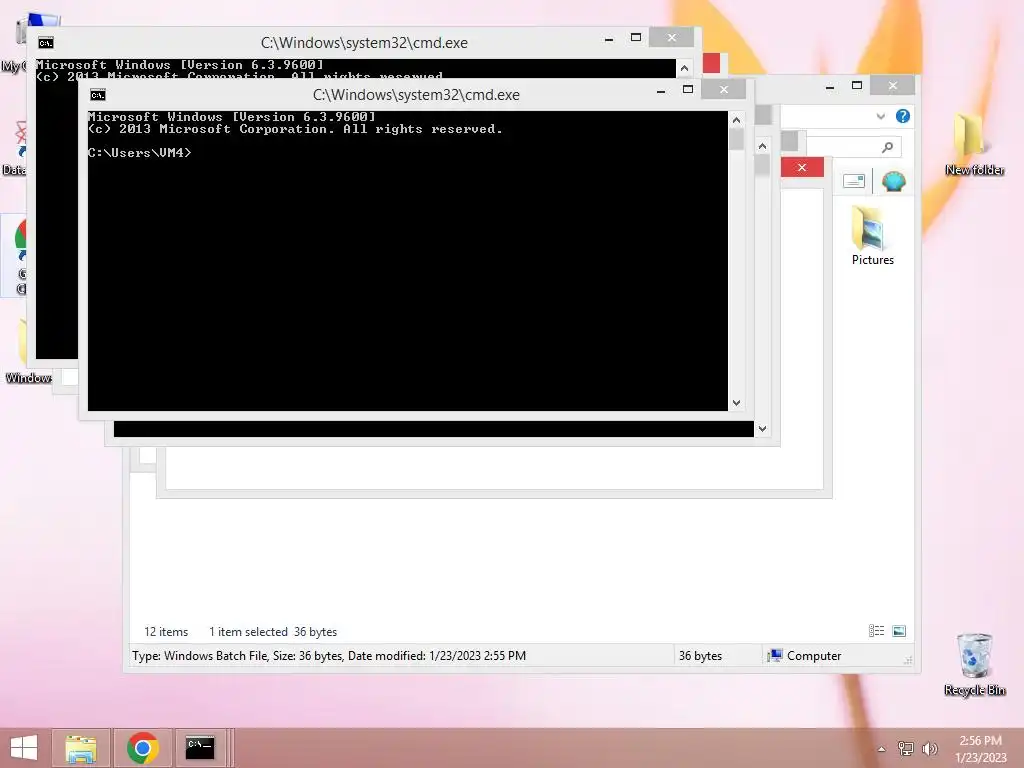
Task: Show hidden system tray icons
Action: (x=882, y=749)
